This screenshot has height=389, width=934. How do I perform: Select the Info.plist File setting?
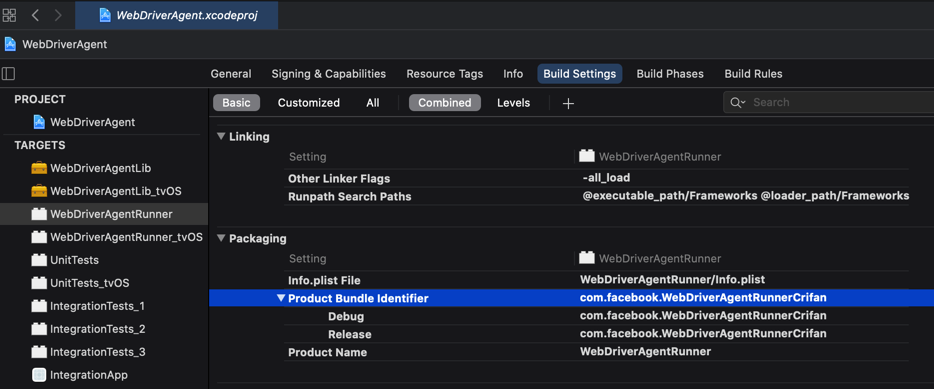point(324,281)
